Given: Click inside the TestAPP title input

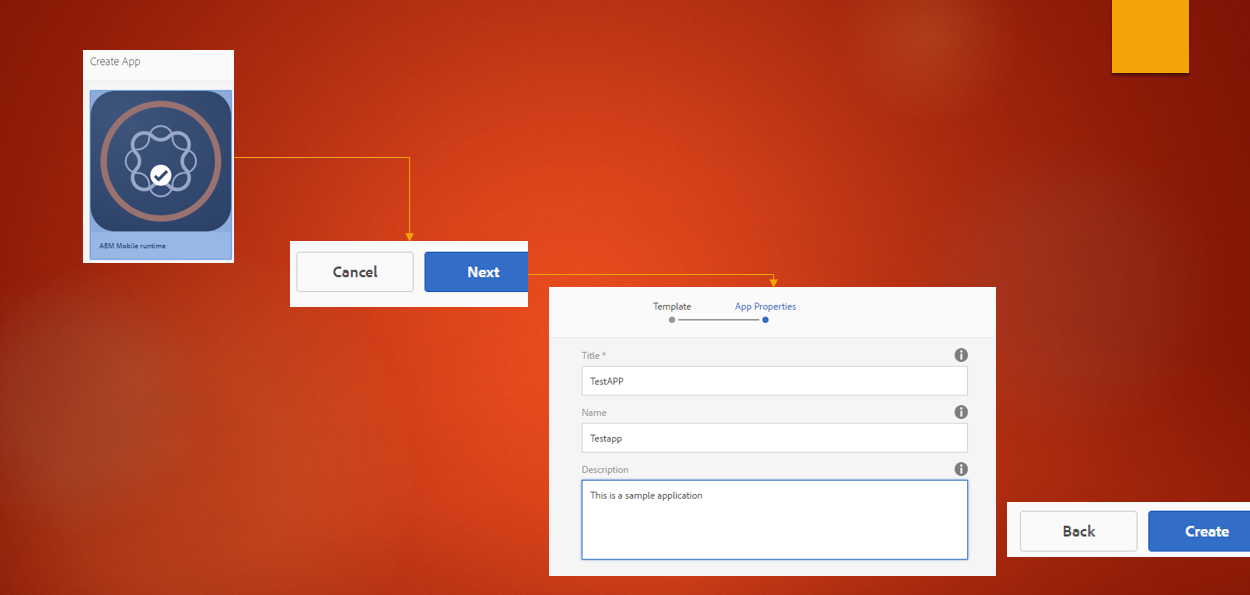Looking at the screenshot, I should click(775, 381).
